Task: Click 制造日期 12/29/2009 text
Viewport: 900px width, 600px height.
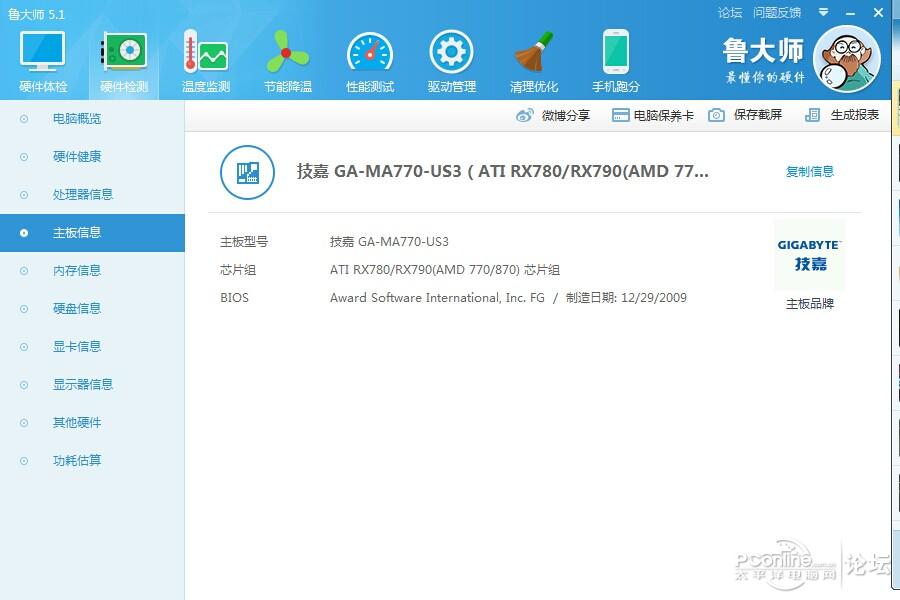Action: click(626, 297)
